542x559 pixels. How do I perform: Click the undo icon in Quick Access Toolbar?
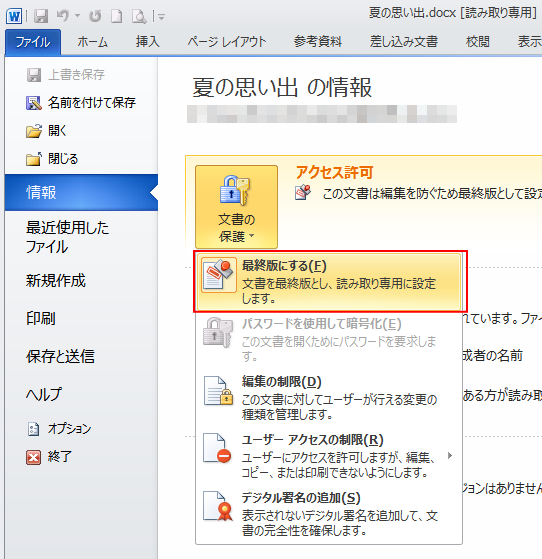63,16
